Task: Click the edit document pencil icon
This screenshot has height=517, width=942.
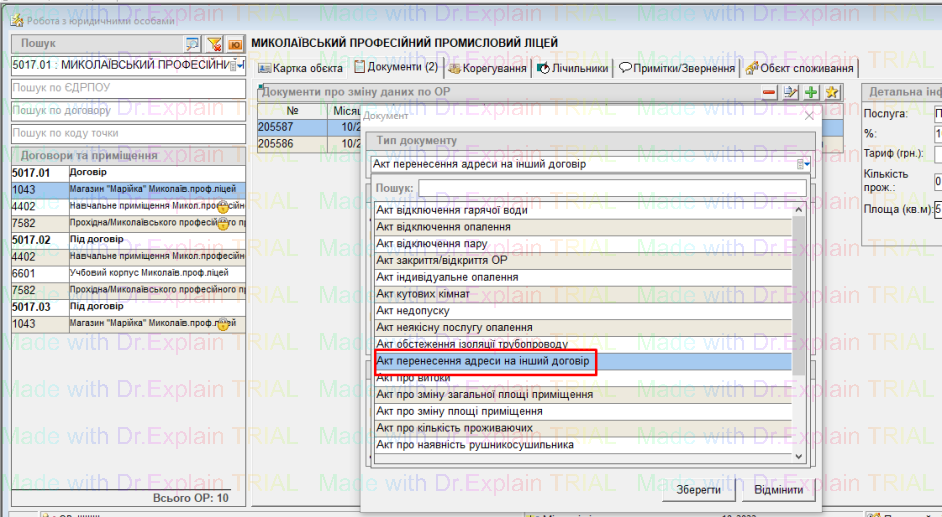Action: (790, 92)
